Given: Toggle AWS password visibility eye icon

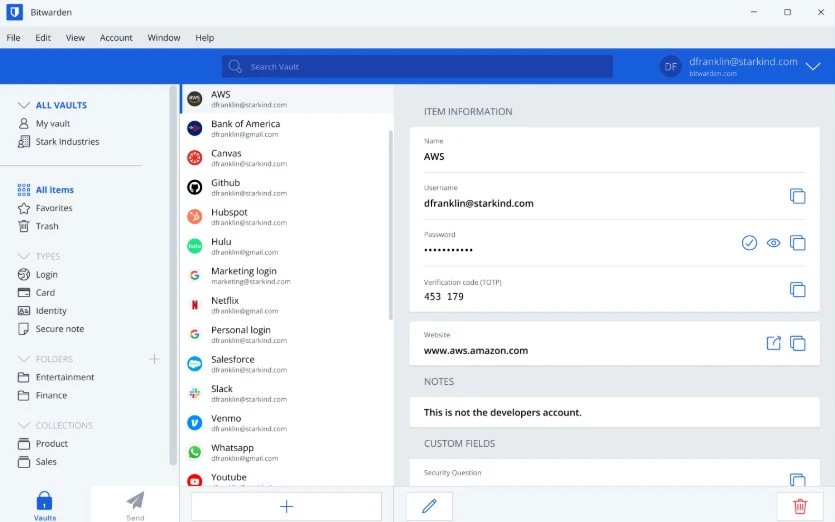Looking at the screenshot, I should click(773, 243).
